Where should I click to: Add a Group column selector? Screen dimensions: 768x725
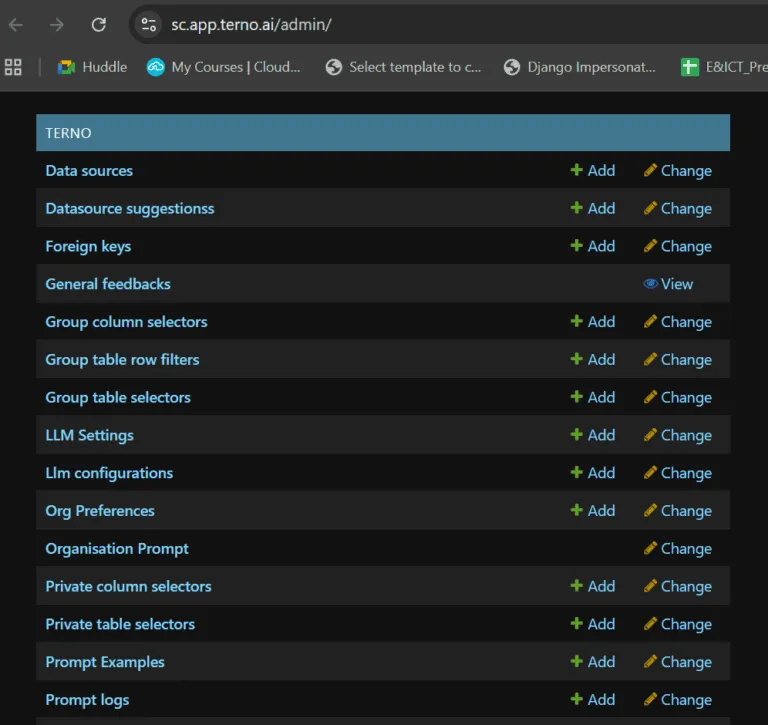pos(593,321)
